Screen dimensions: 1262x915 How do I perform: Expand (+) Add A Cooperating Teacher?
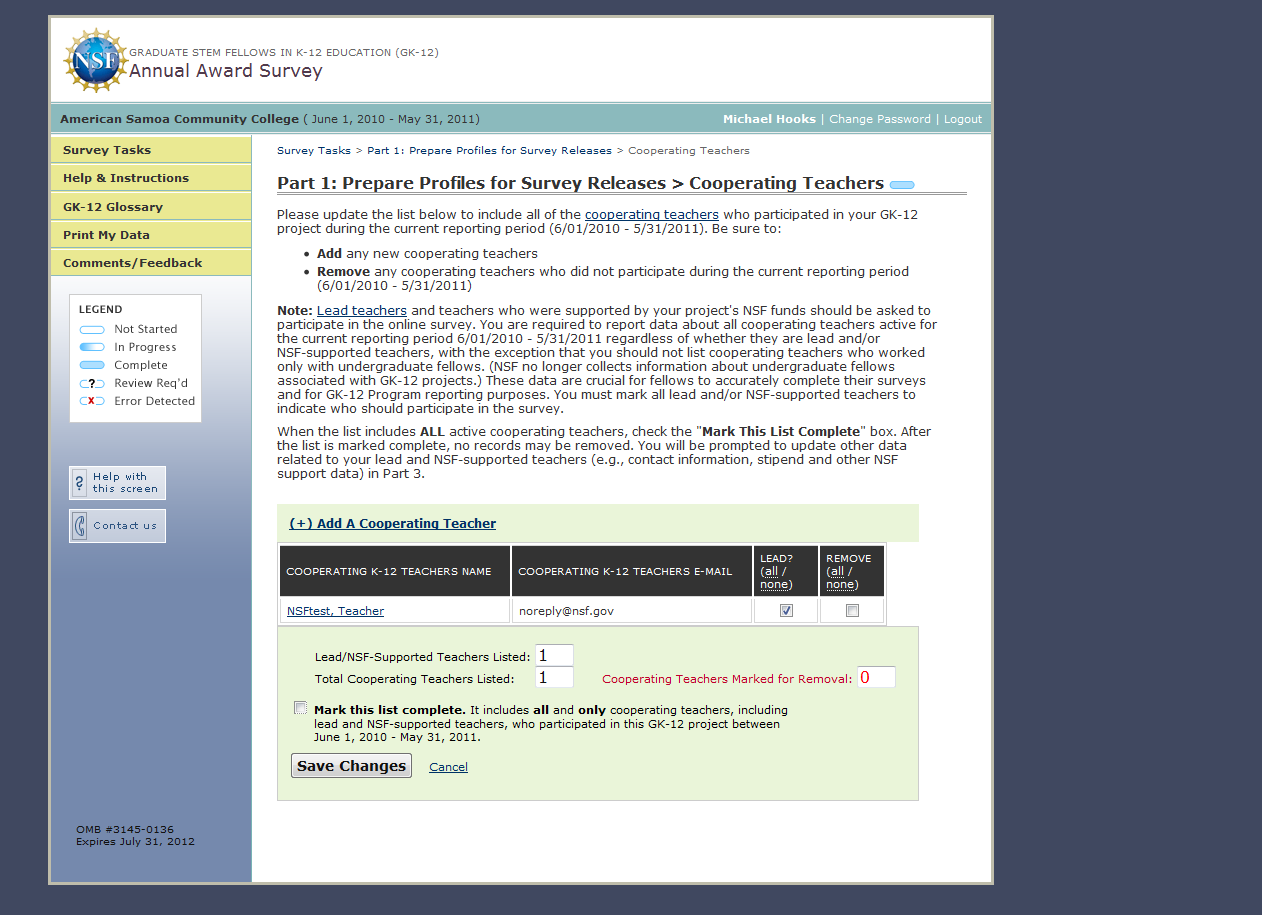[x=392, y=523]
